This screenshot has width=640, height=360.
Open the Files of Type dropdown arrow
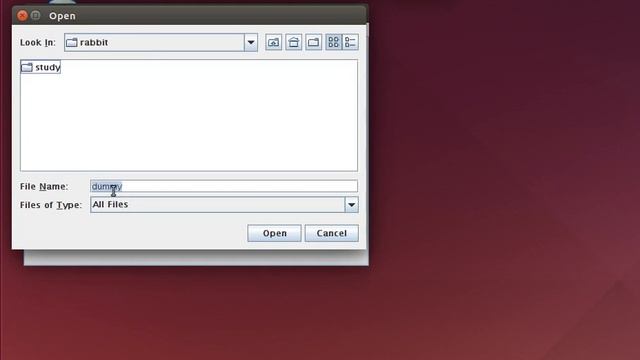click(x=351, y=205)
